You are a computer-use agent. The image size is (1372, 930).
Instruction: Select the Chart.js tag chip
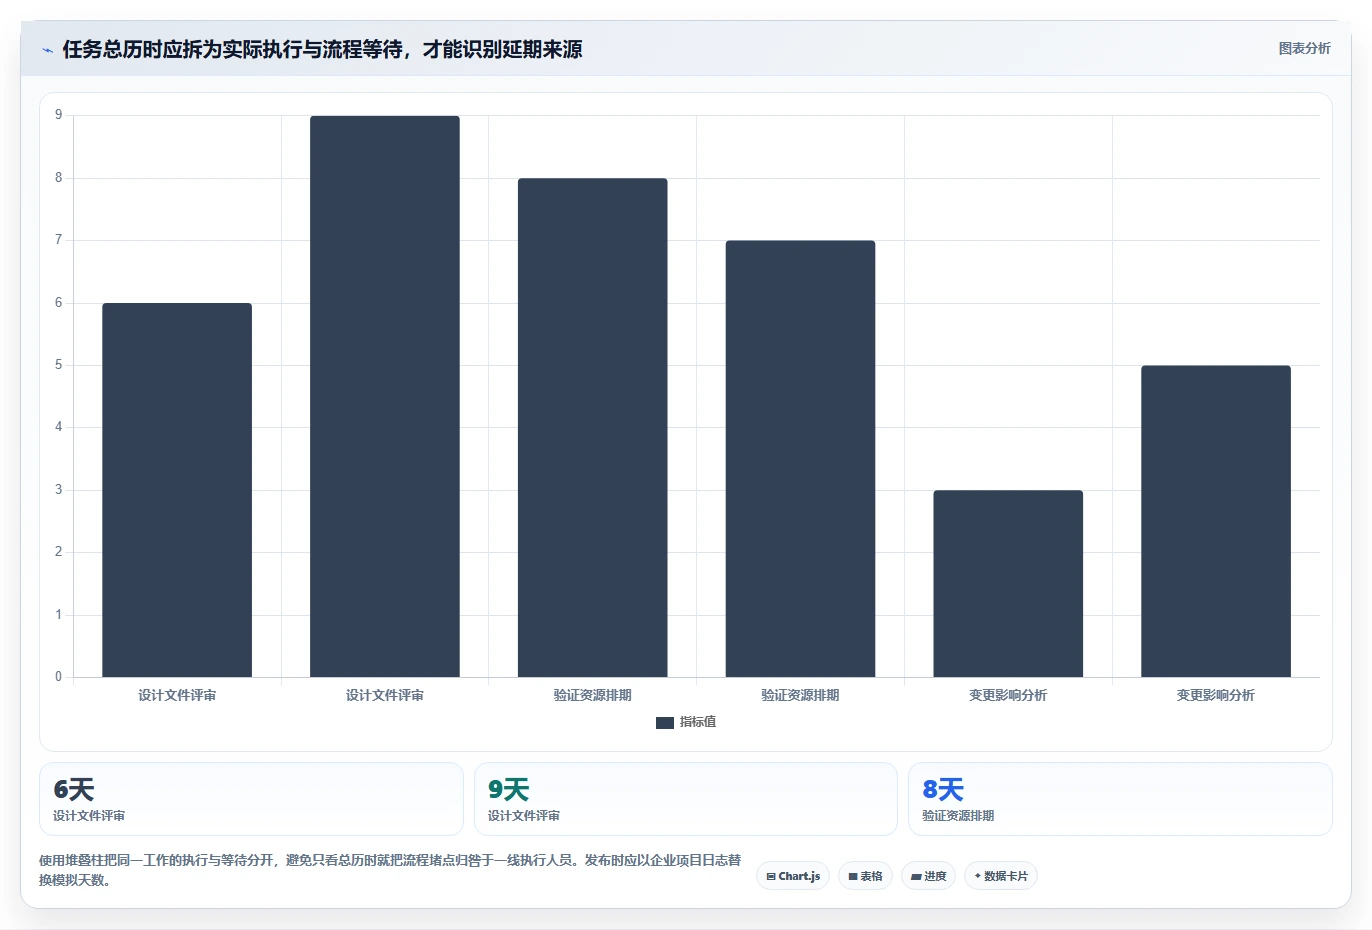pyautogui.click(x=793, y=876)
